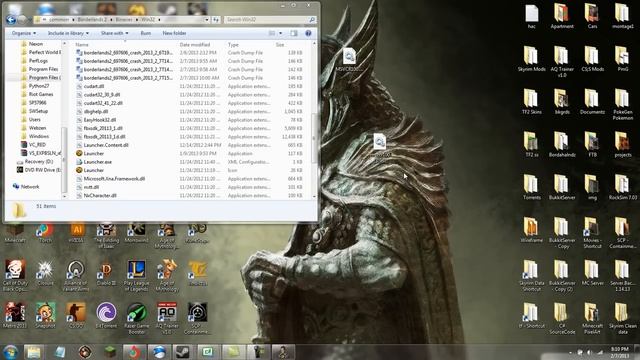
Task: Sort files by Date modified column
Action: coord(195,44)
